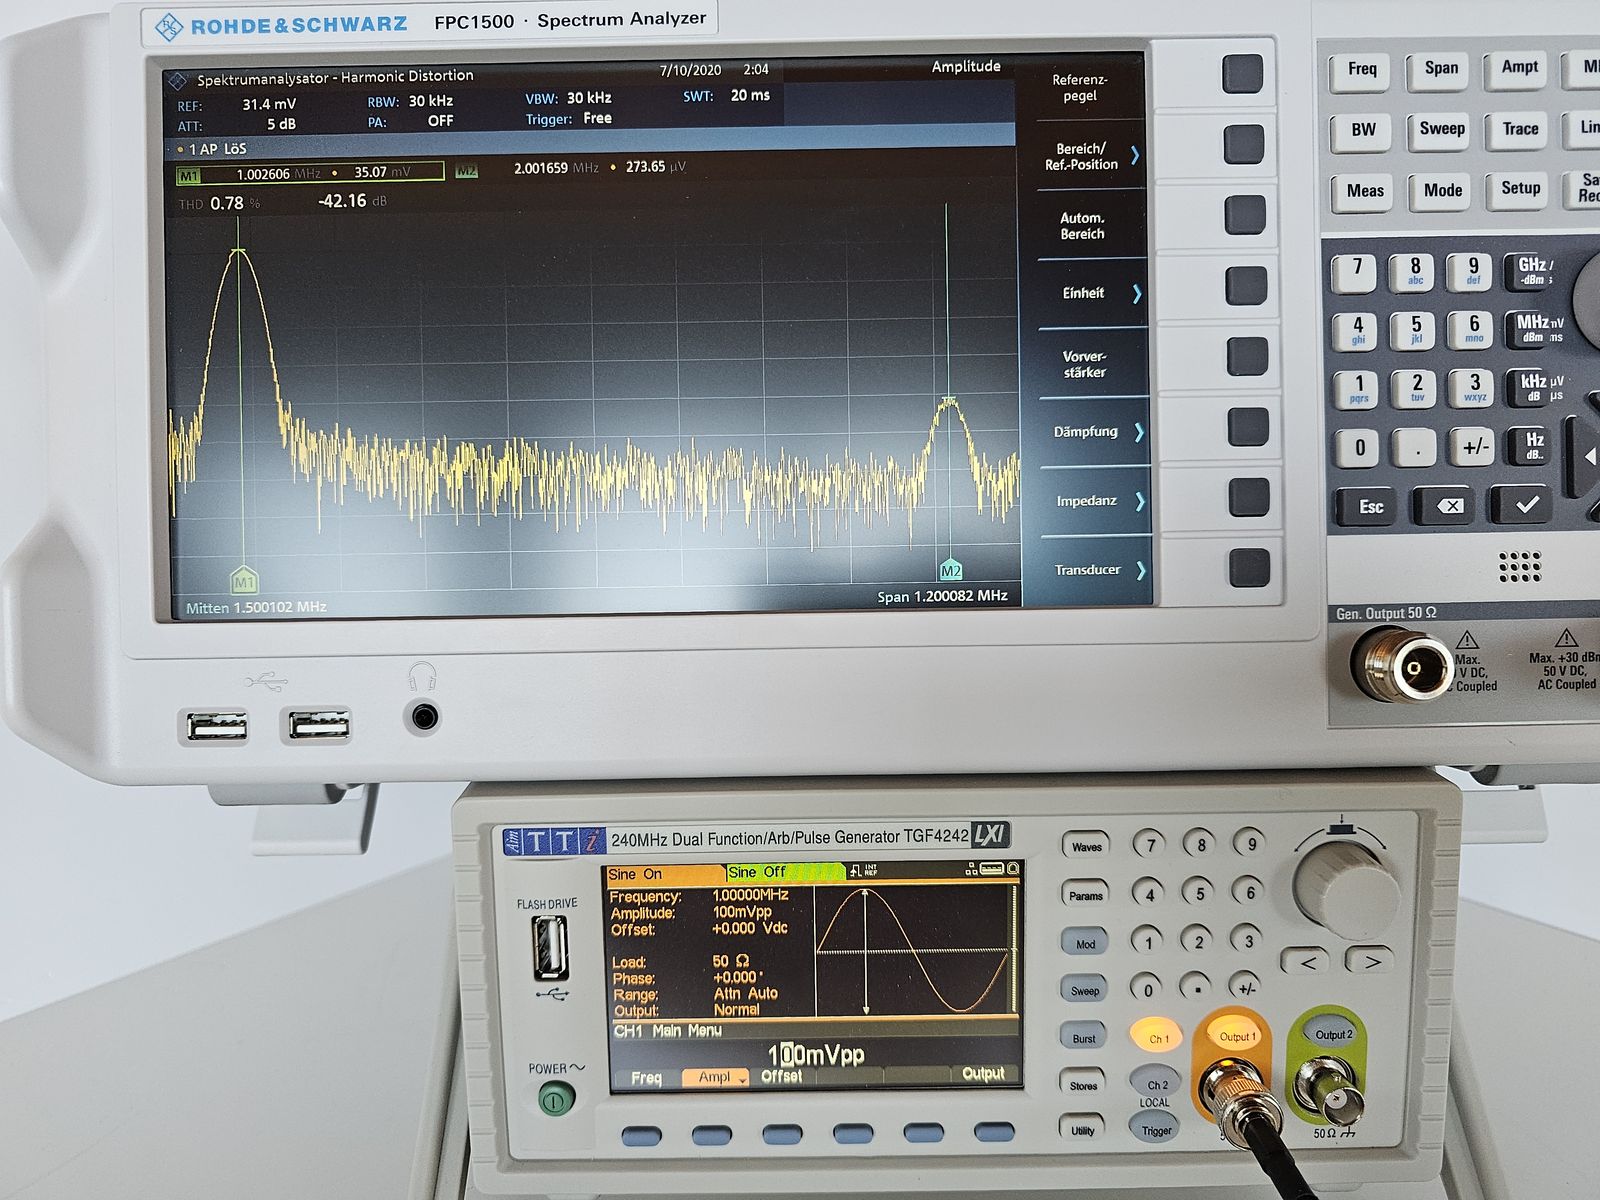Tap the Sine Off tab on the generator
Image resolution: width=1600 pixels, height=1200 pixels.
point(785,872)
